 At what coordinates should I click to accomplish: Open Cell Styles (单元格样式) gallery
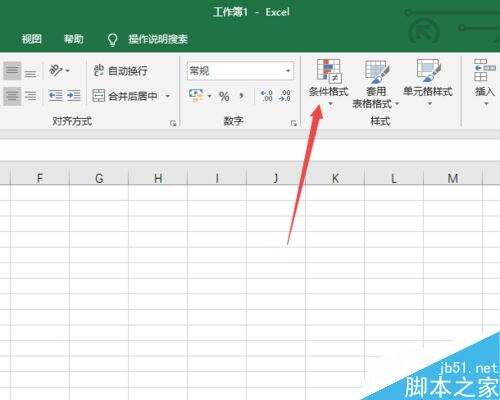coord(428,82)
